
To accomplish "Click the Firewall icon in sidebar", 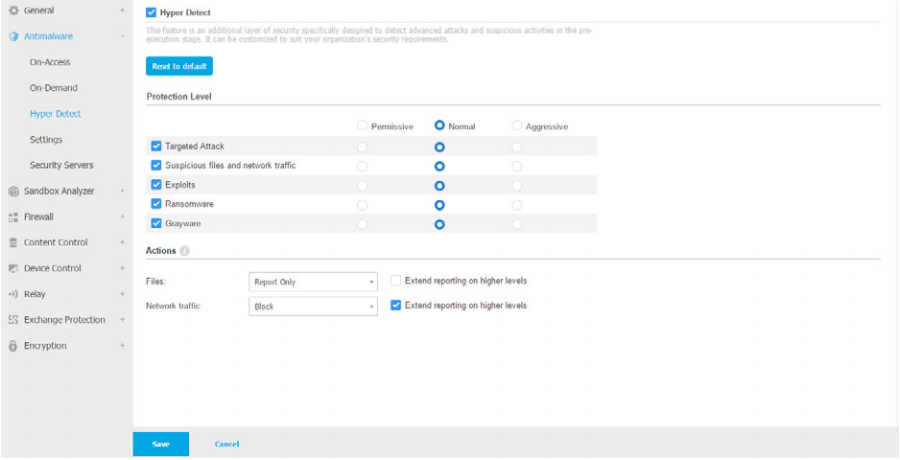I will [x=14, y=217].
